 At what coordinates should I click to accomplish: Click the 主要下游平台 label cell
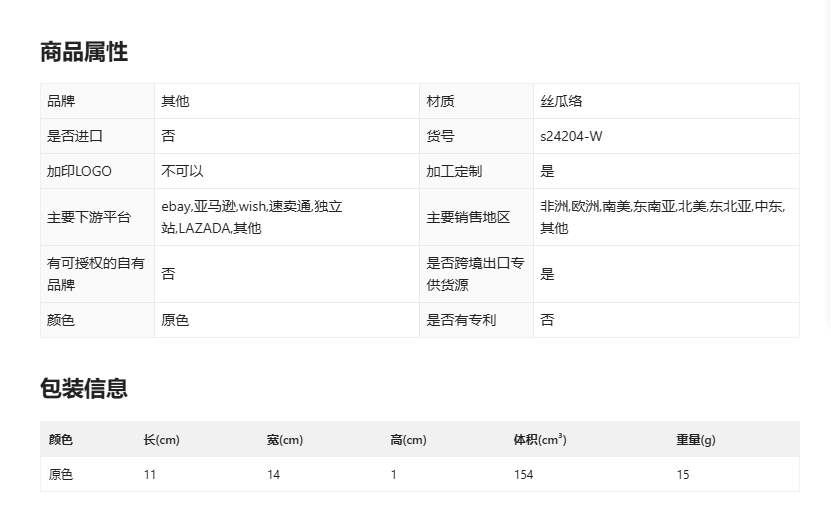click(x=89, y=217)
